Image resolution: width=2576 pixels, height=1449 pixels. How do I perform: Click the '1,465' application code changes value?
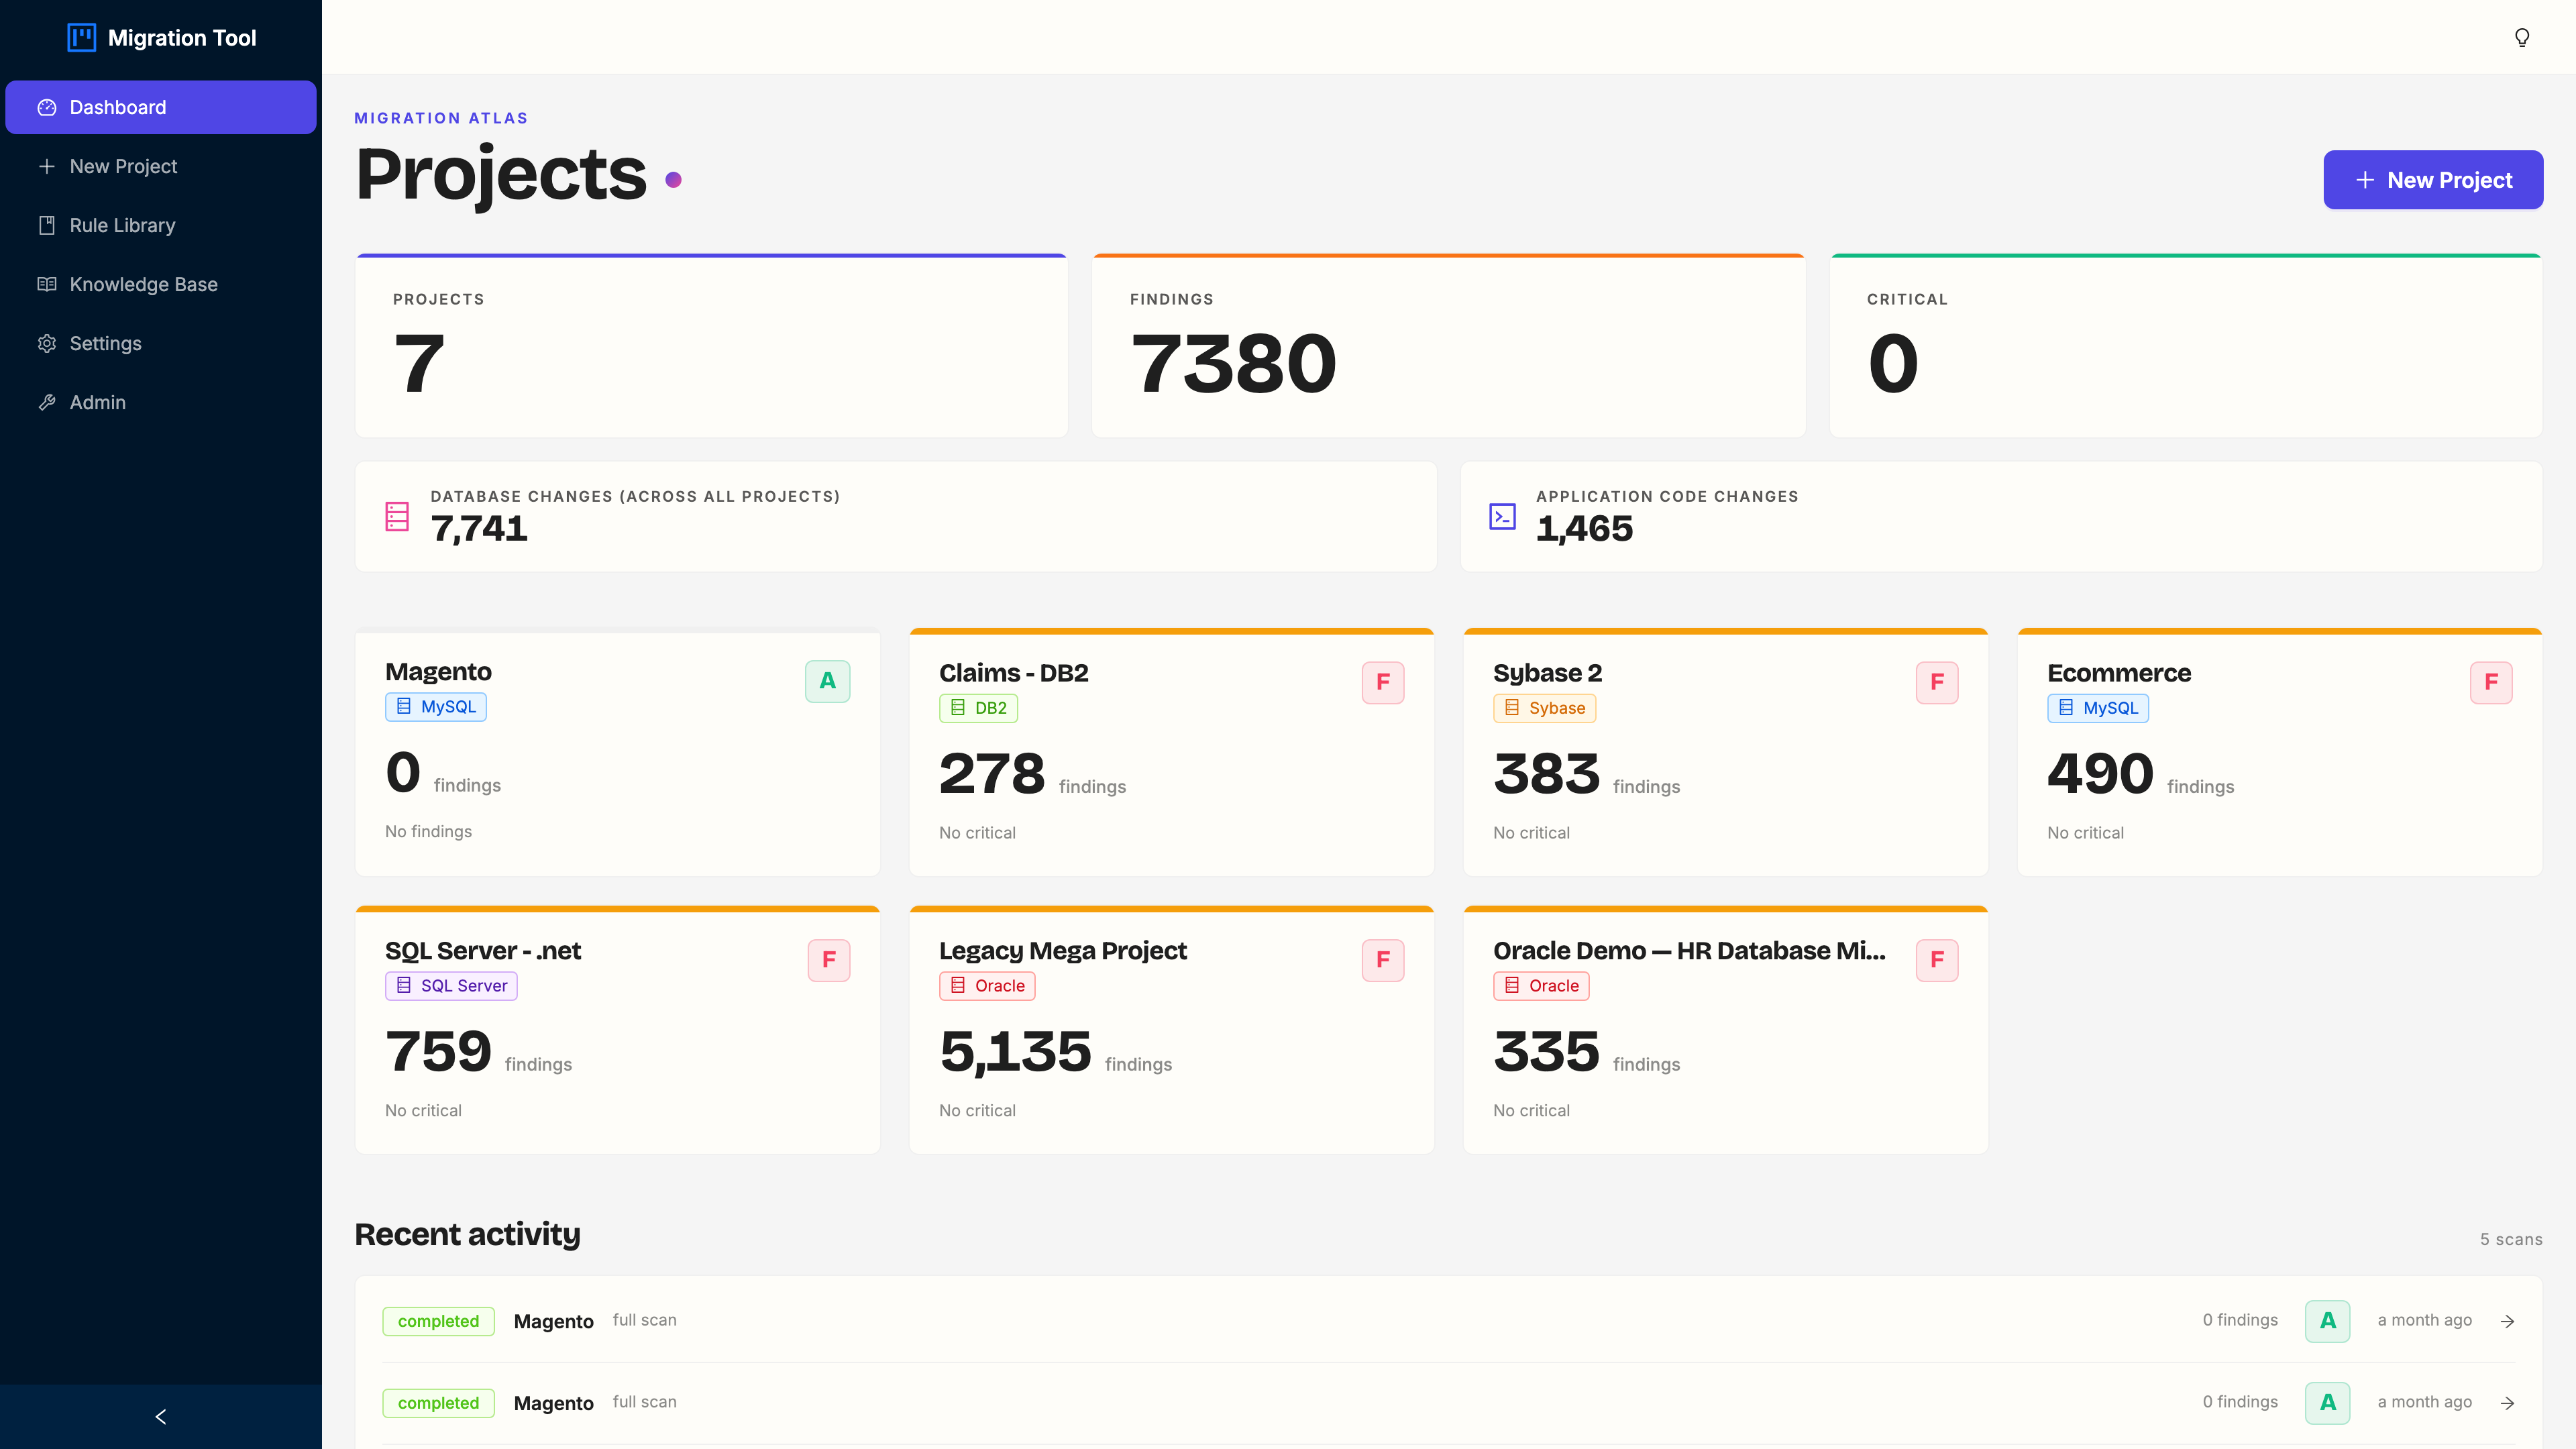point(1584,529)
